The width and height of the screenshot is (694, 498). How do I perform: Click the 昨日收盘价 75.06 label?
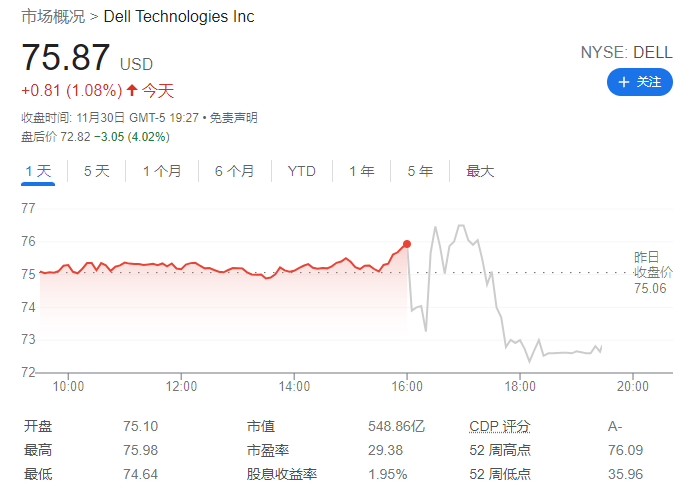pos(652,273)
